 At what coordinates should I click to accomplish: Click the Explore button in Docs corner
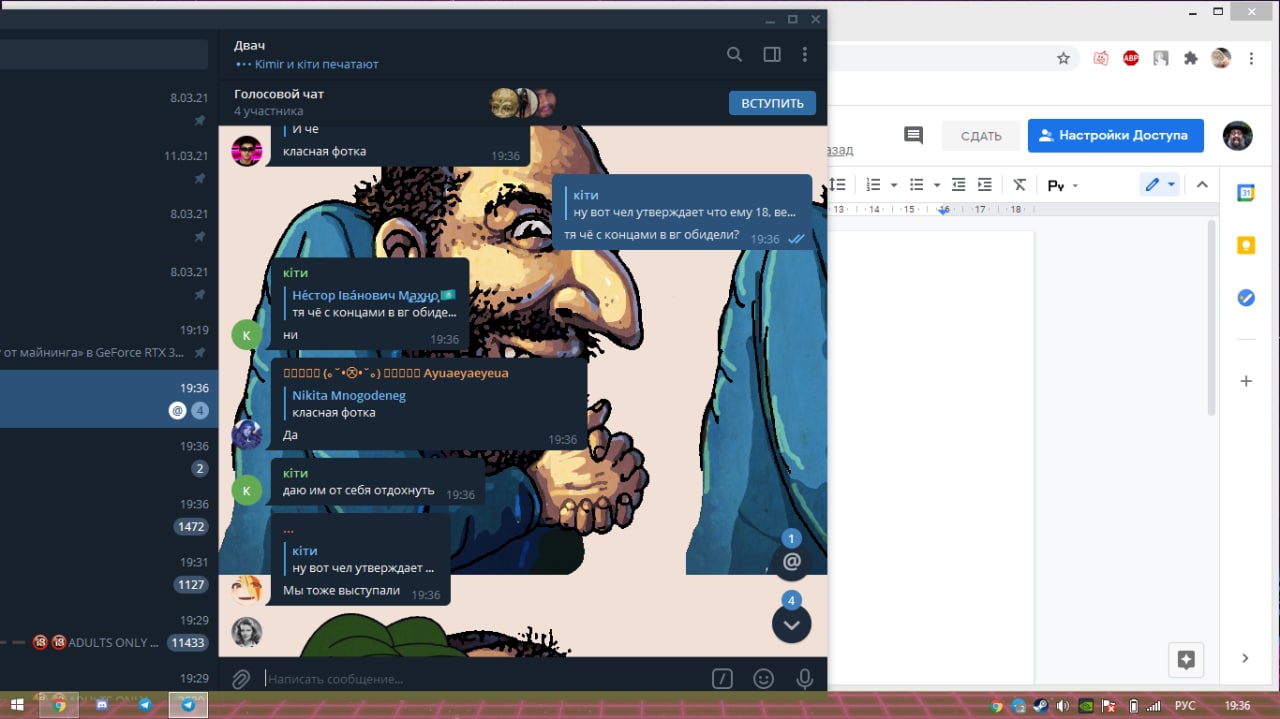point(1186,659)
